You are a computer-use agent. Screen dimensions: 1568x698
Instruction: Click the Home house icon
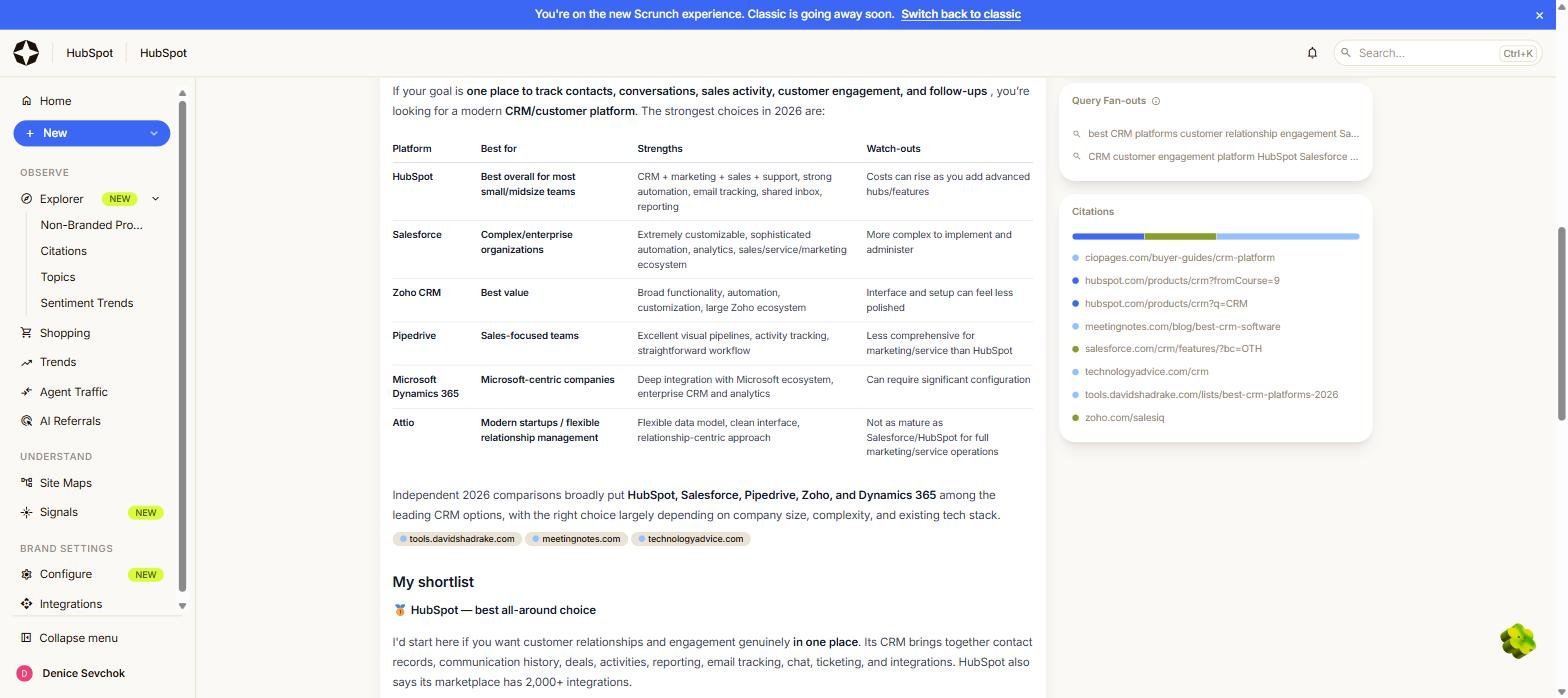click(x=26, y=101)
